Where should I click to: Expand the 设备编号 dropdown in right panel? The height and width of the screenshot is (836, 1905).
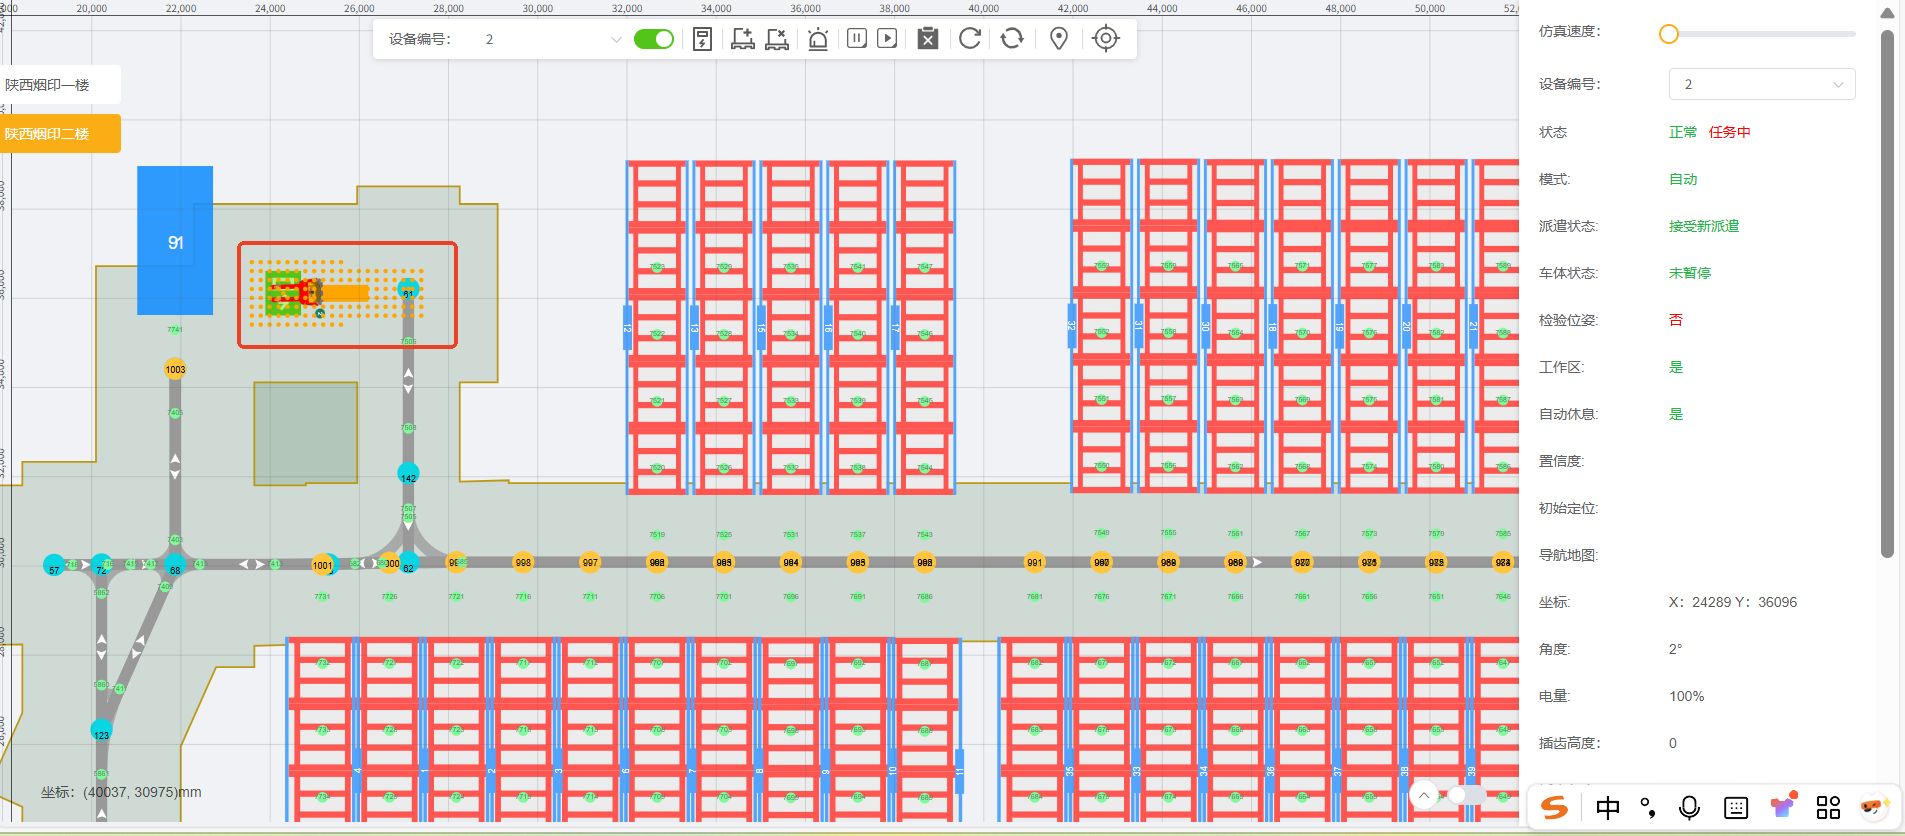coord(1761,84)
